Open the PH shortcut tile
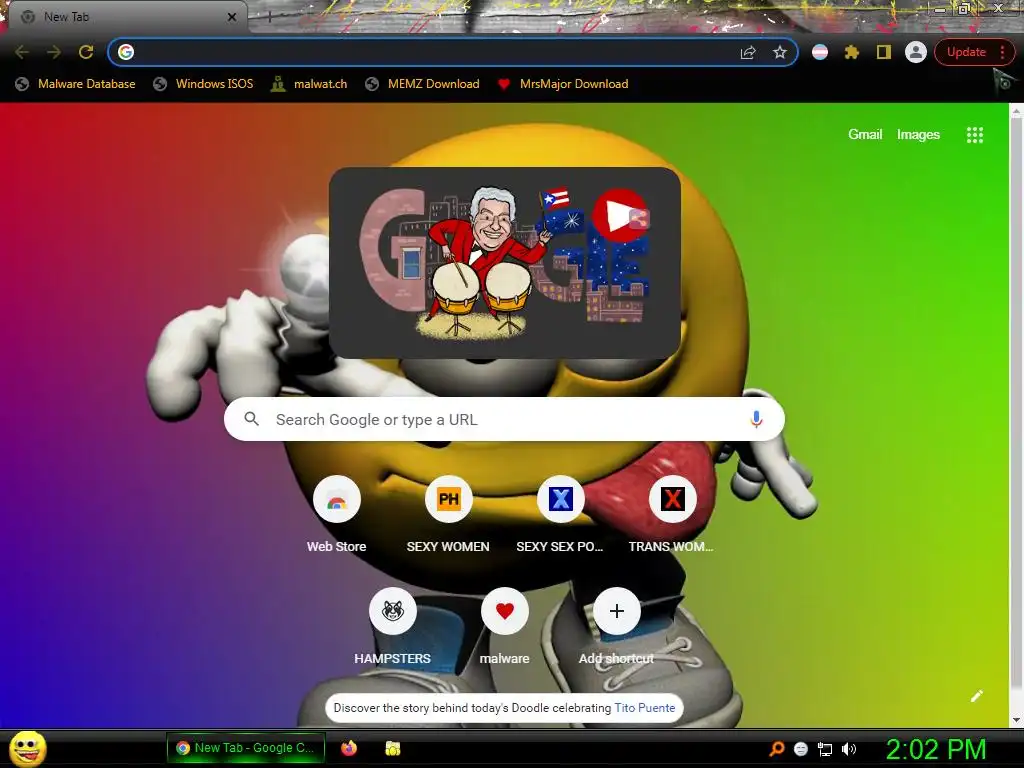1024x768 pixels. click(448, 500)
